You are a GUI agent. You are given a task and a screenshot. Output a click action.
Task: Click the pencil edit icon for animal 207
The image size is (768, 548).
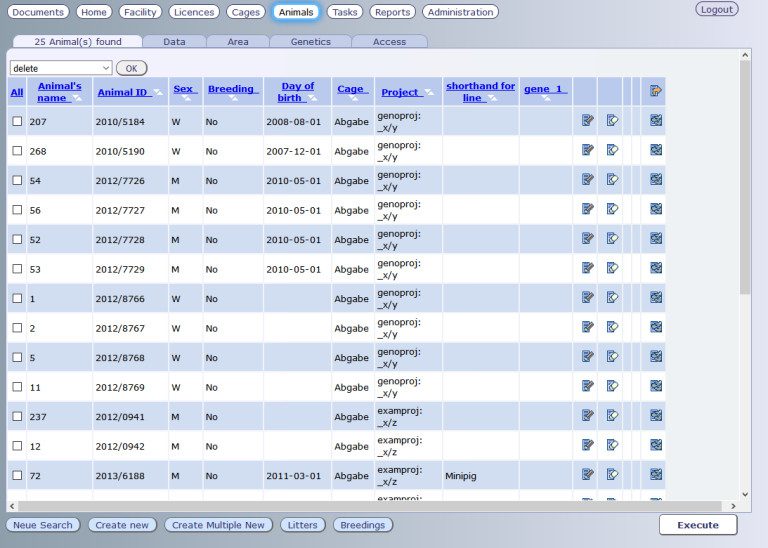pyautogui.click(x=587, y=120)
